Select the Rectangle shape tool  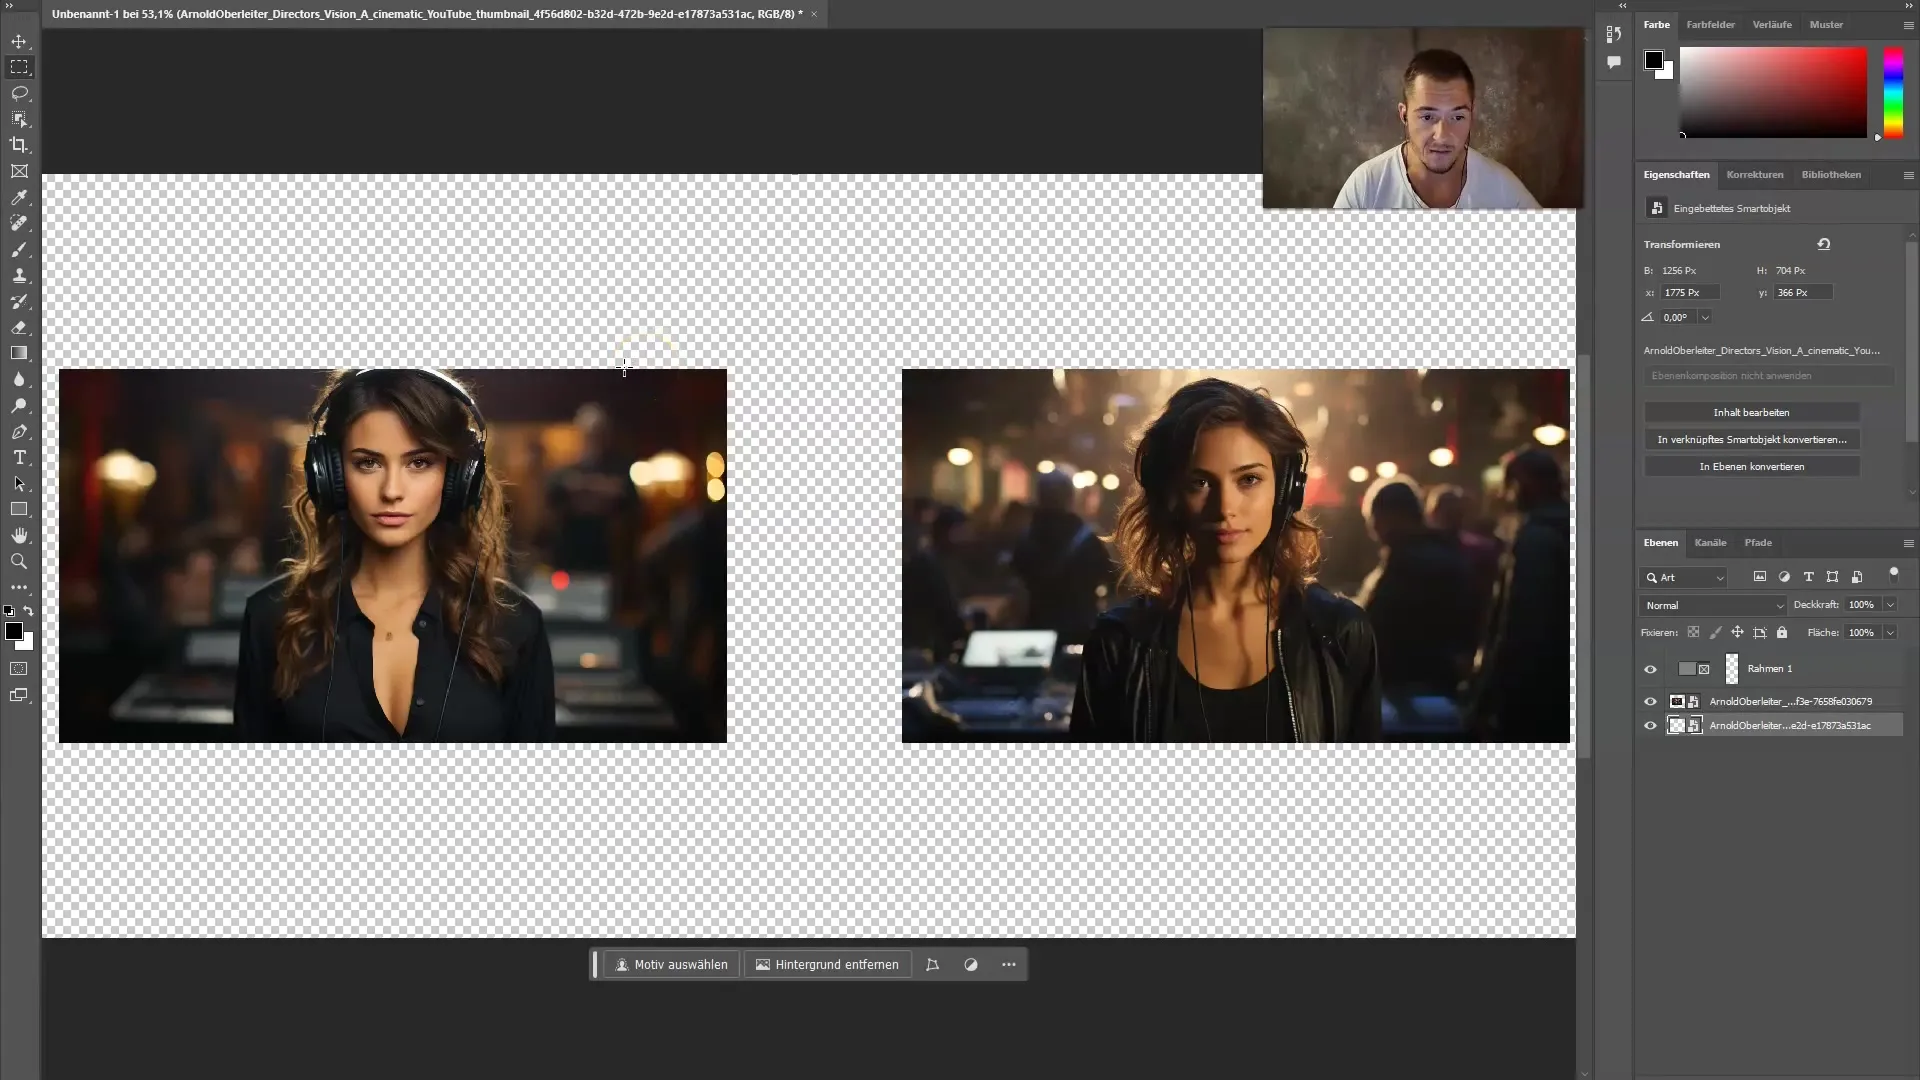(x=19, y=509)
